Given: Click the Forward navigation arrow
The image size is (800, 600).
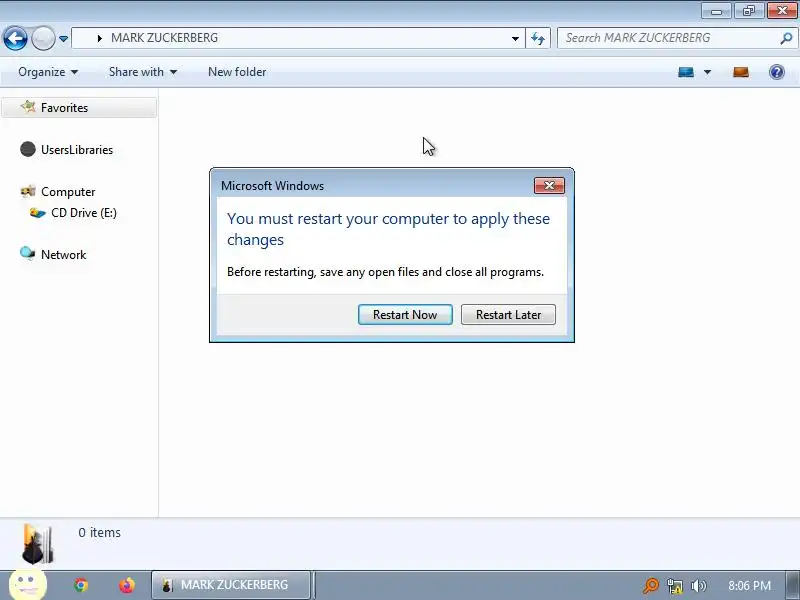Looking at the screenshot, I should click(x=43, y=38).
